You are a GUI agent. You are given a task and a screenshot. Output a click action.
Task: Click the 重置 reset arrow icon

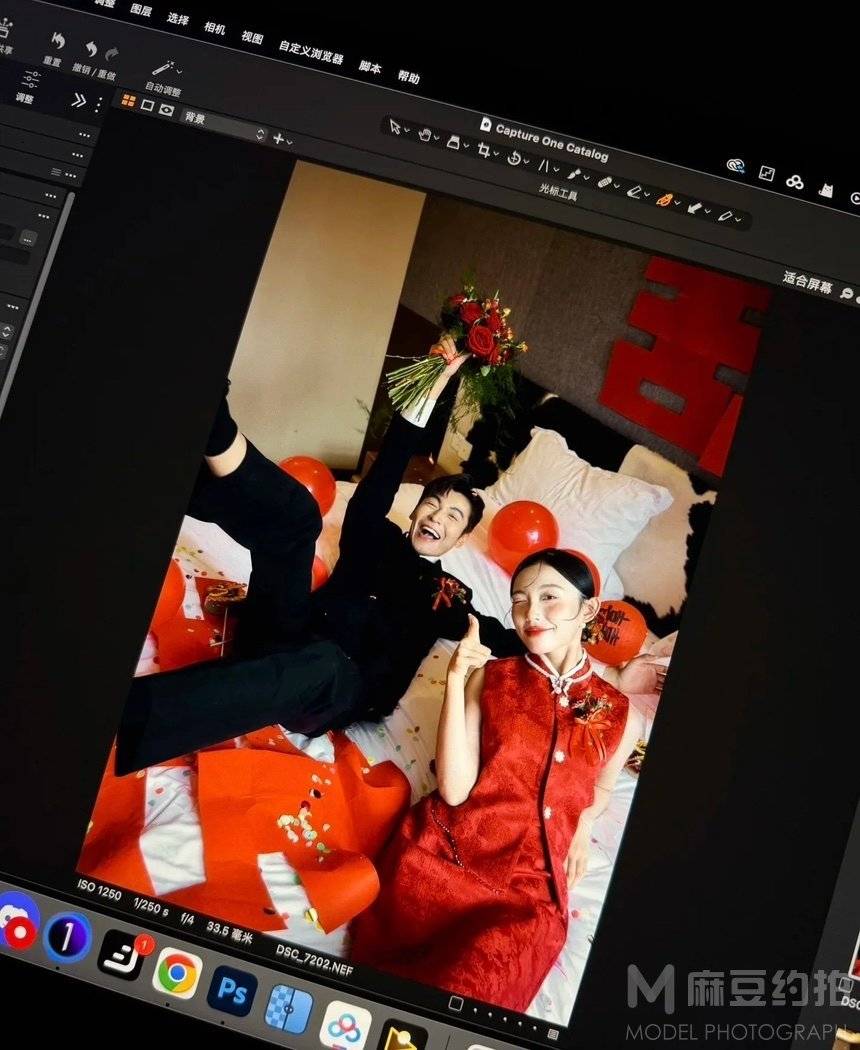click(58, 42)
